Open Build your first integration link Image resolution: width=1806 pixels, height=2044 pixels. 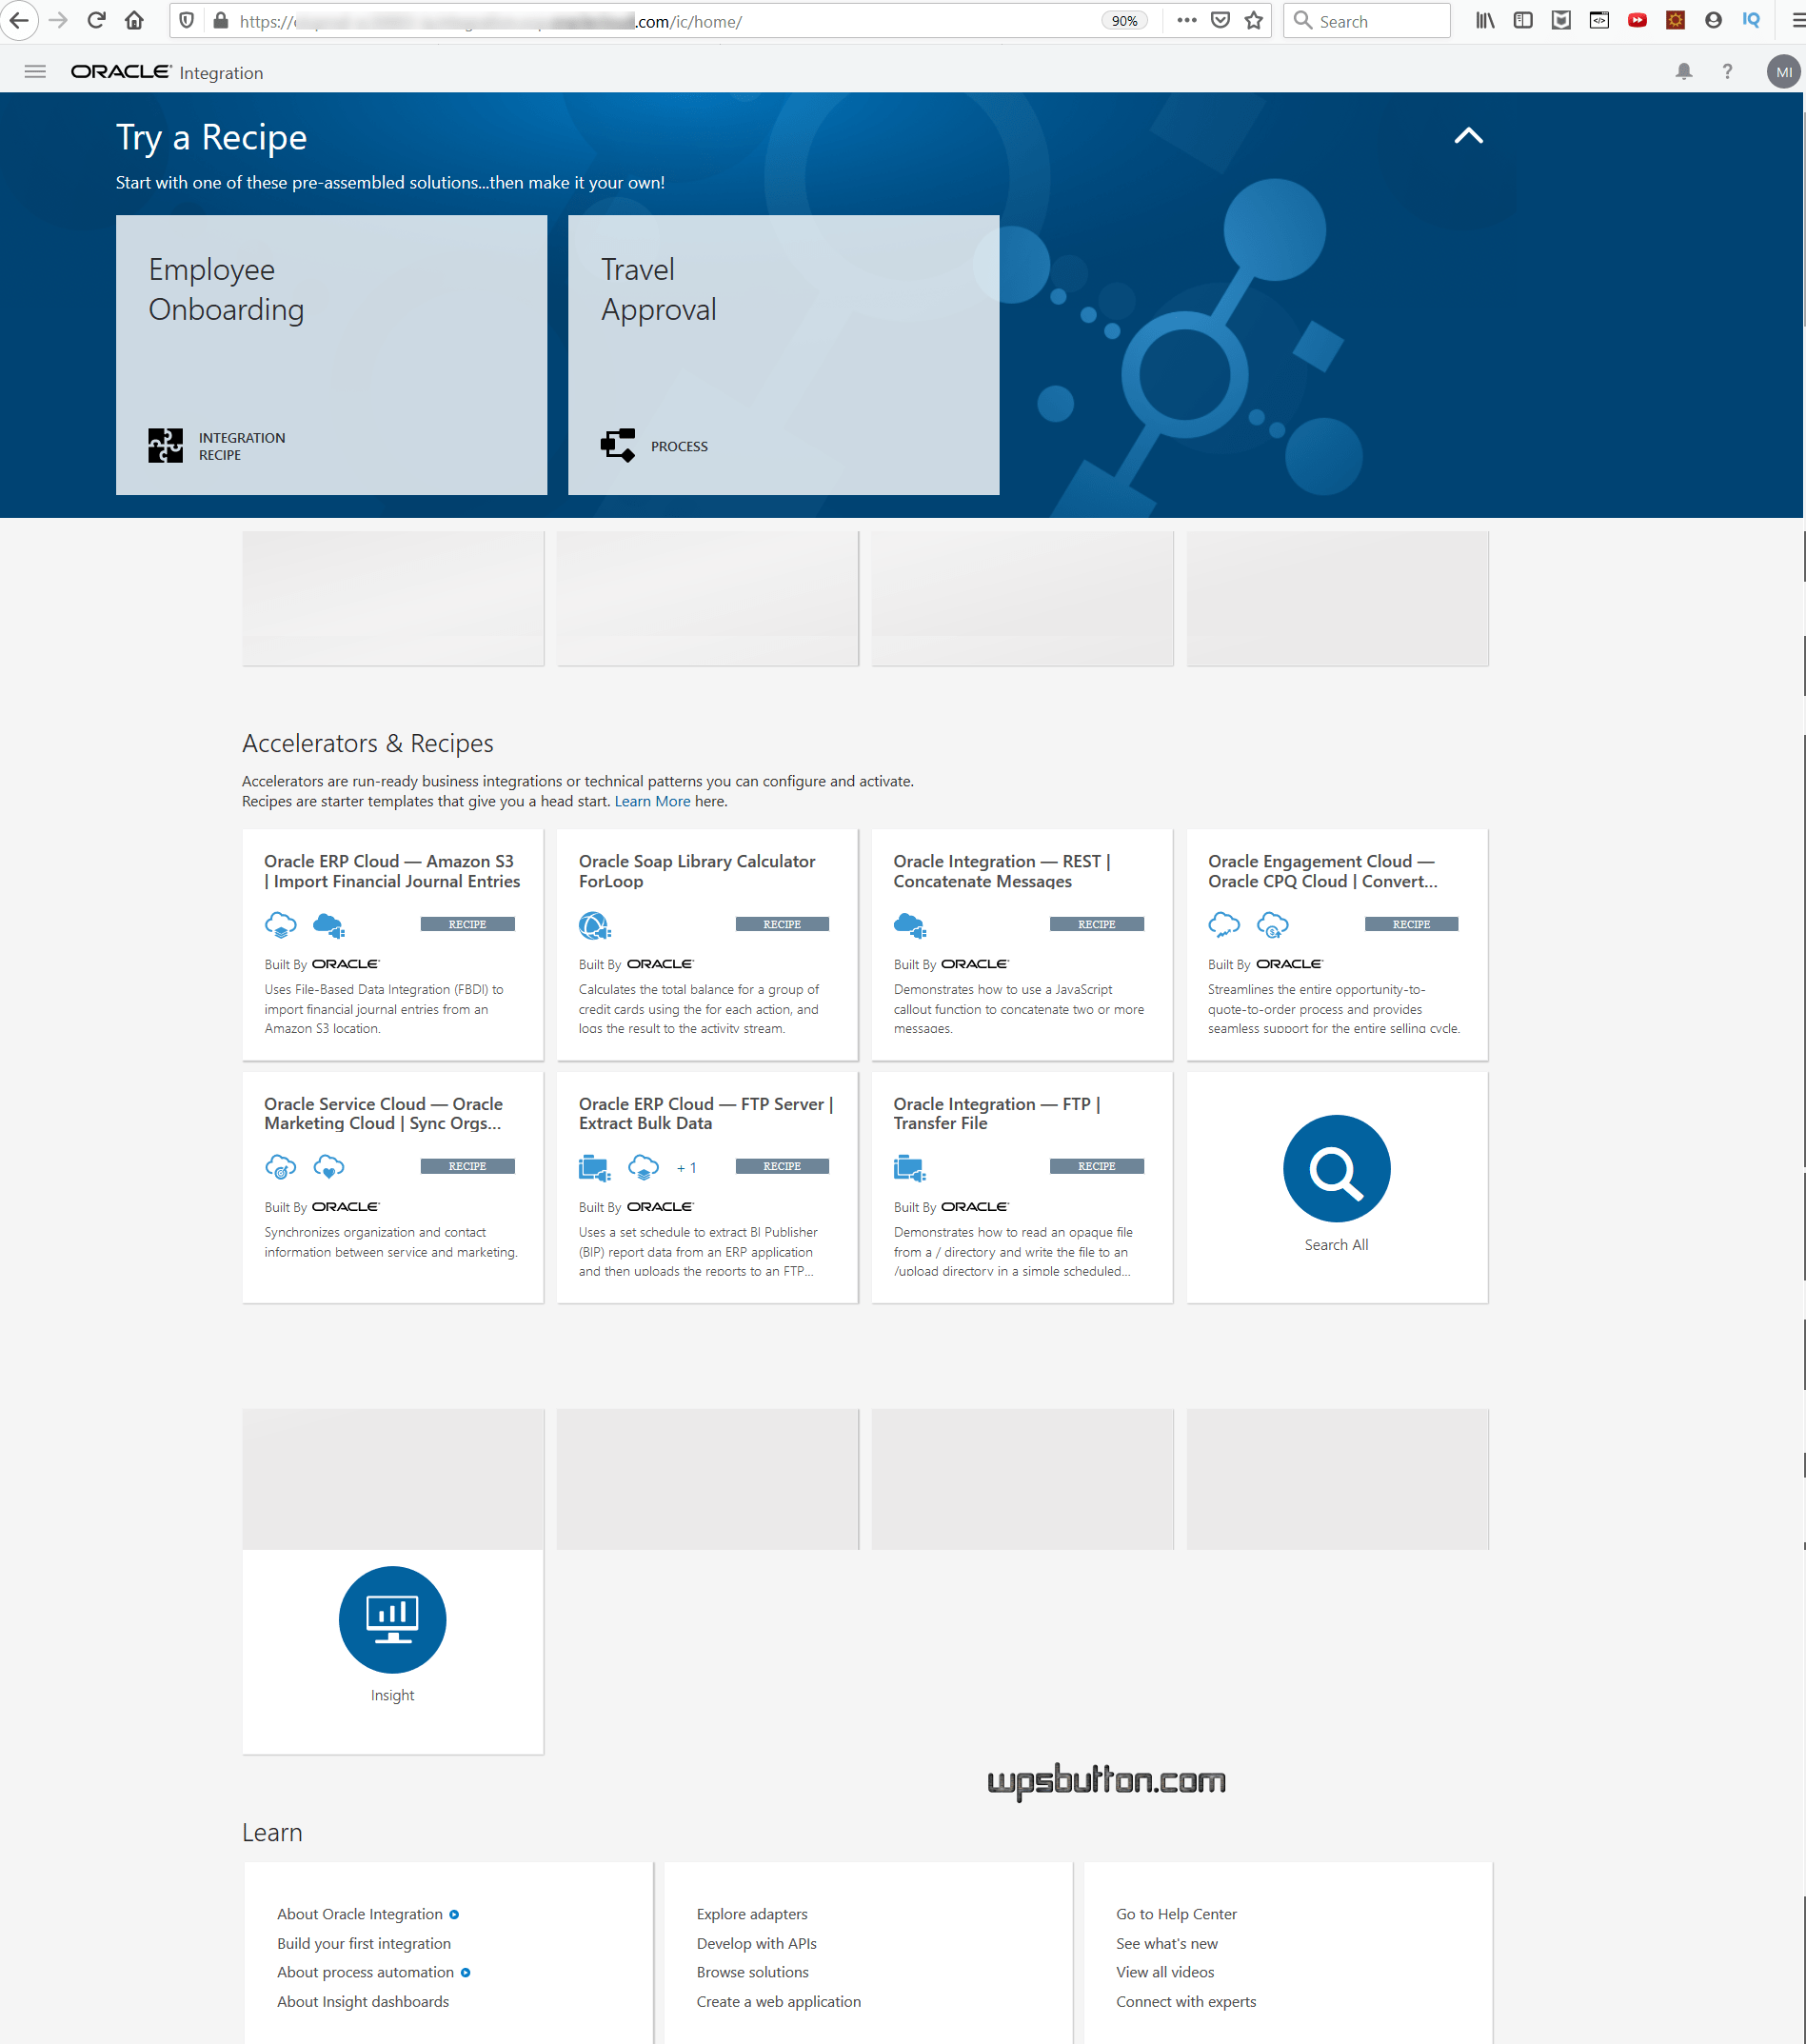click(x=364, y=1943)
